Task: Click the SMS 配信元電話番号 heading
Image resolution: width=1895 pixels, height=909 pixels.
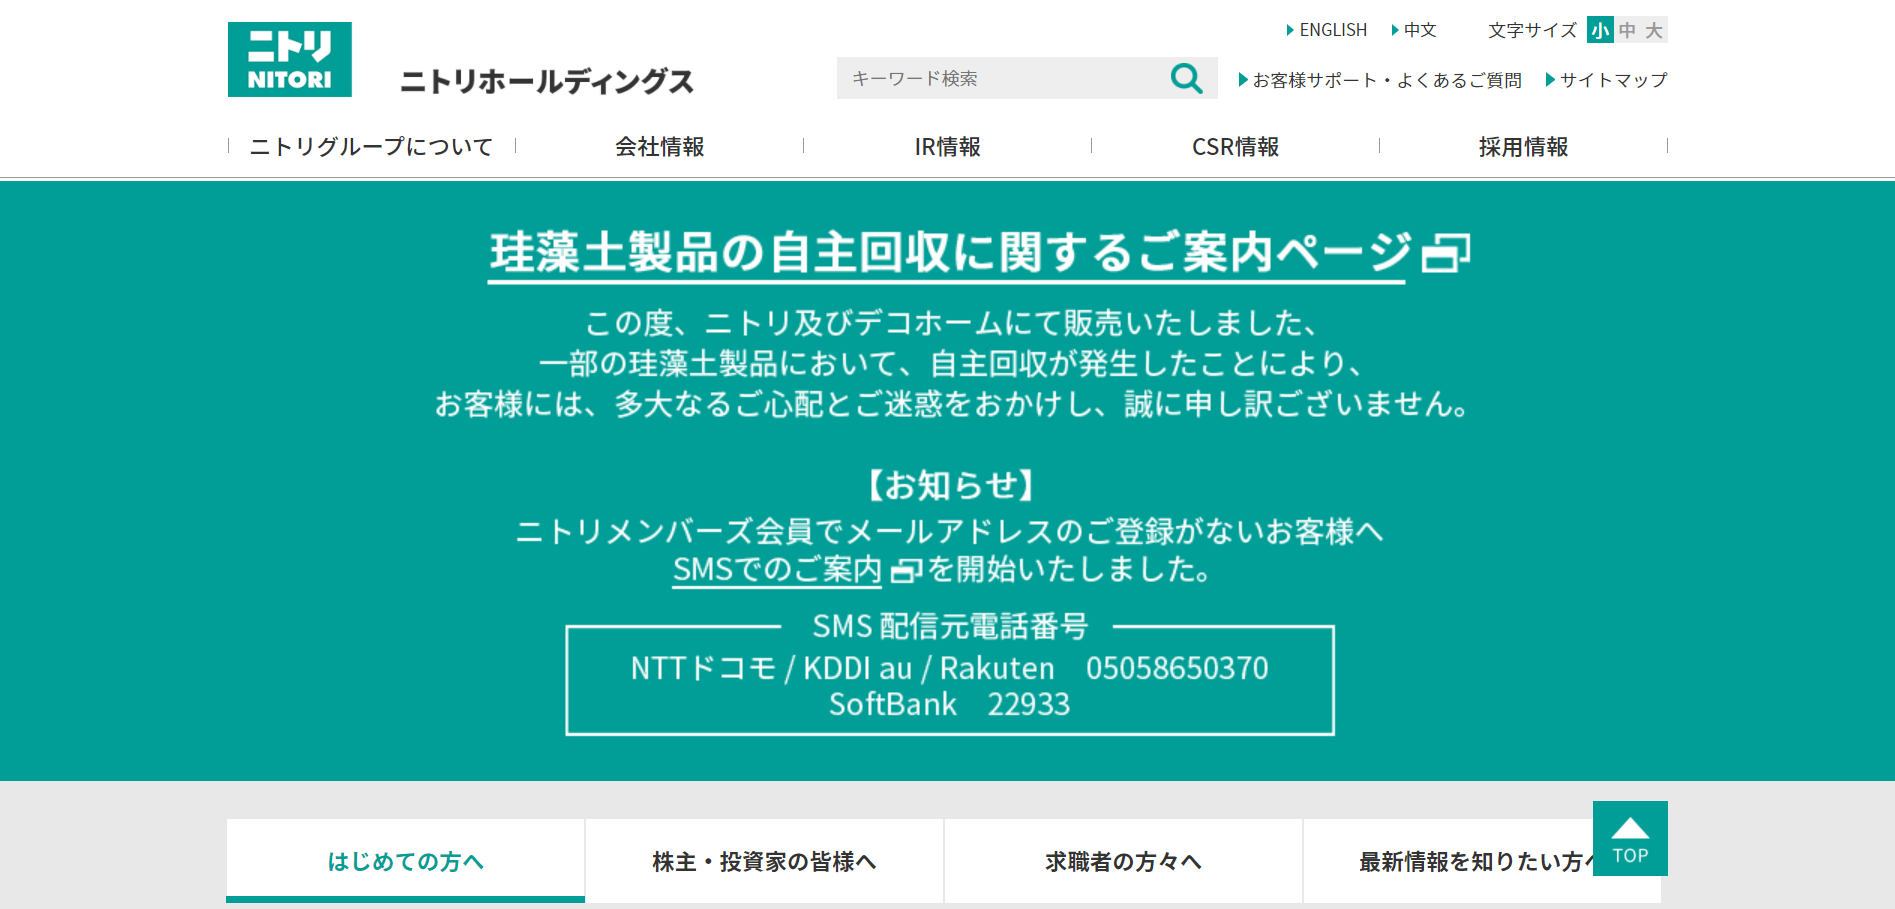Action: coord(950,627)
